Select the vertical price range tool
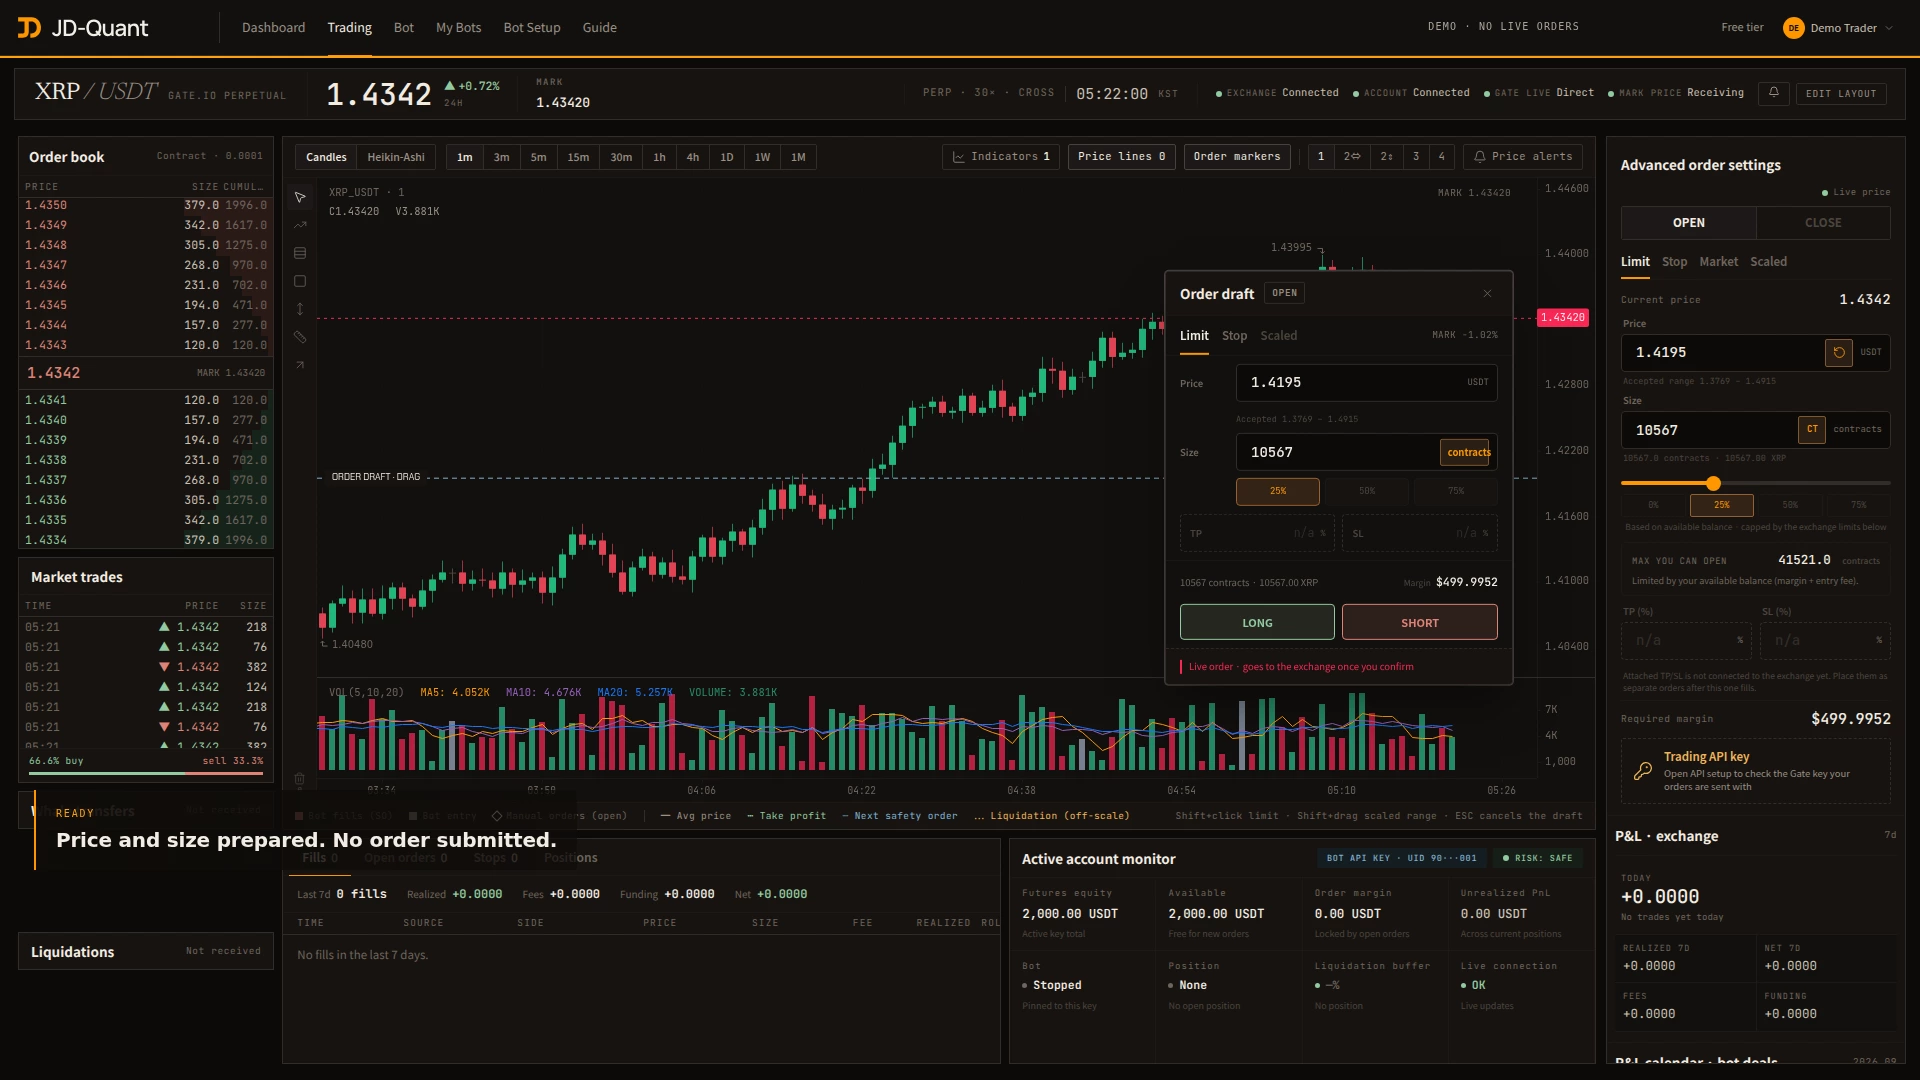Image resolution: width=1920 pixels, height=1080 pixels. point(300,310)
